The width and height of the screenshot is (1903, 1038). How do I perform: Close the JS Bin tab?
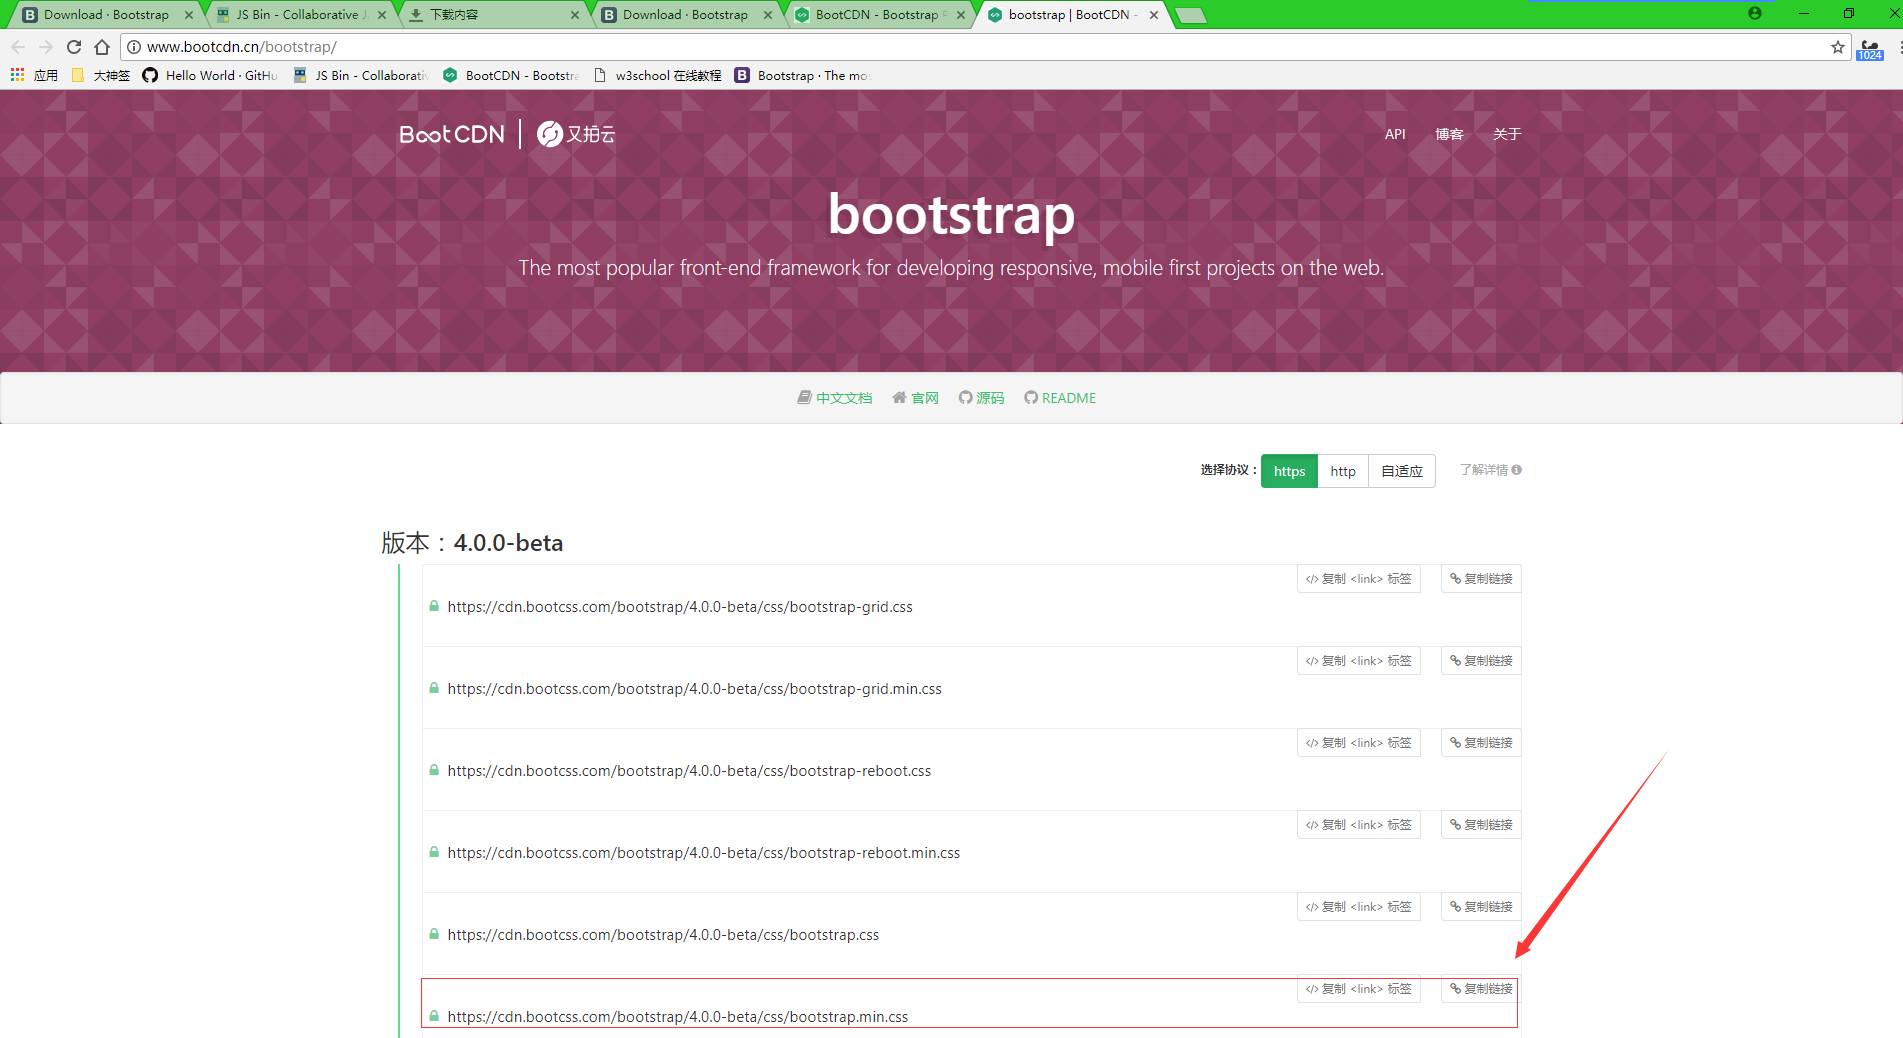[x=382, y=15]
